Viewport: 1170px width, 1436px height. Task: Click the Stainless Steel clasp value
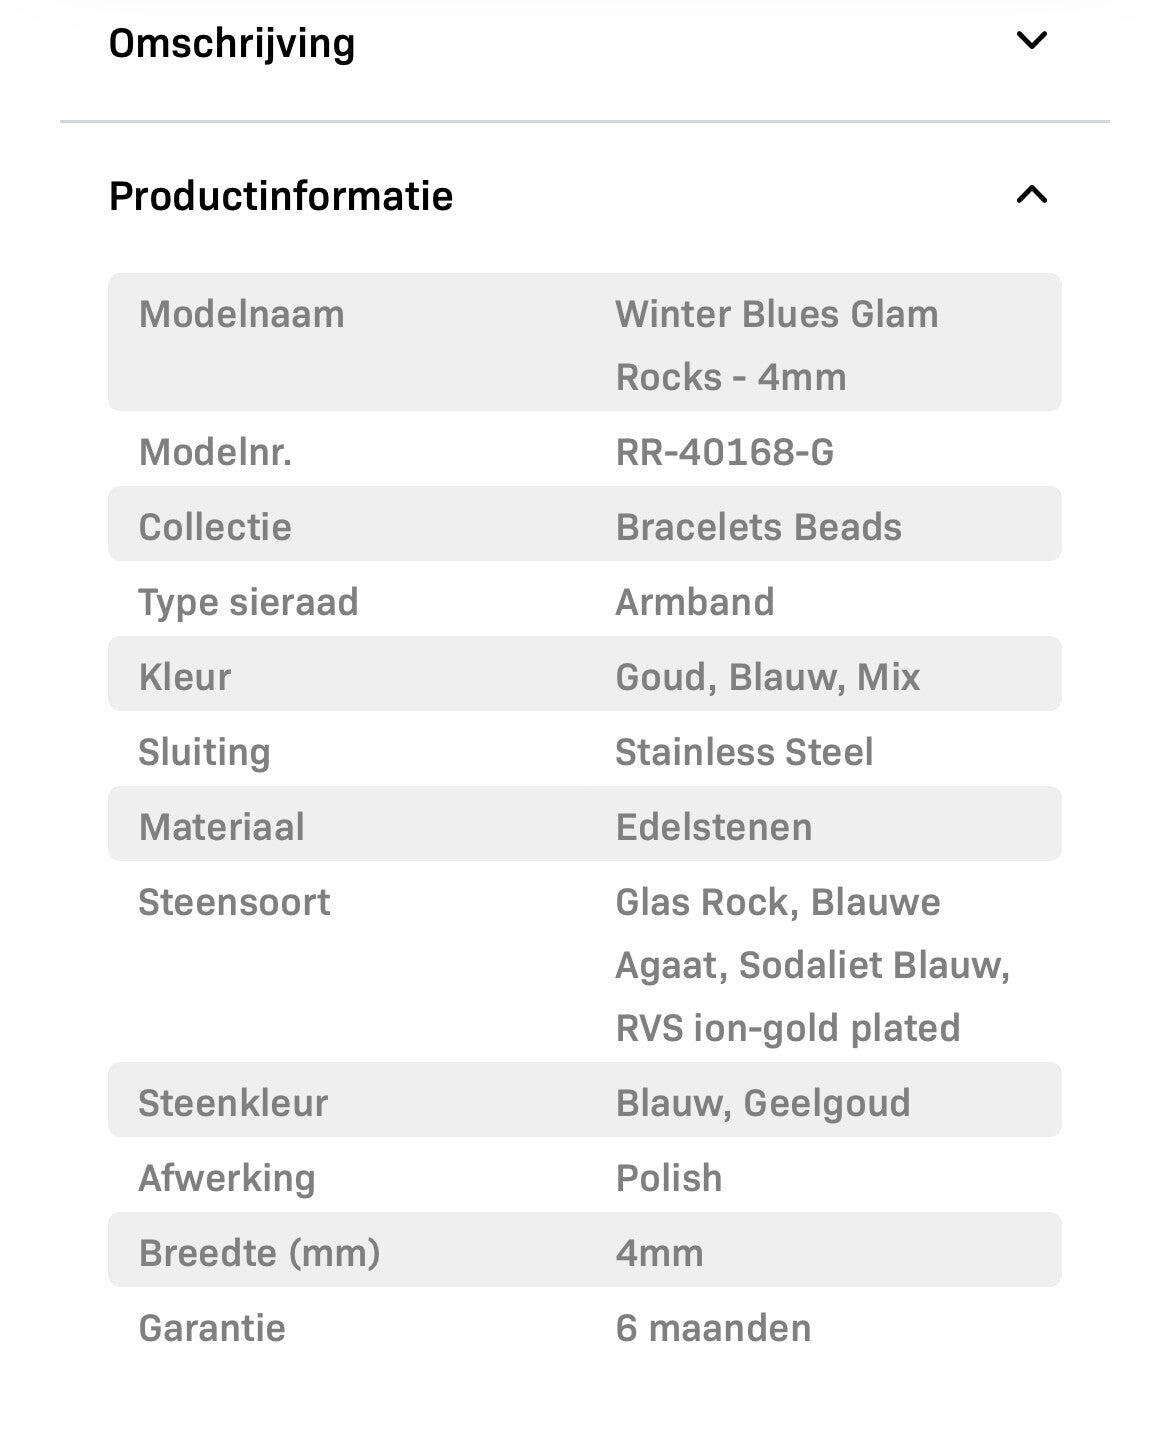point(744,752)
